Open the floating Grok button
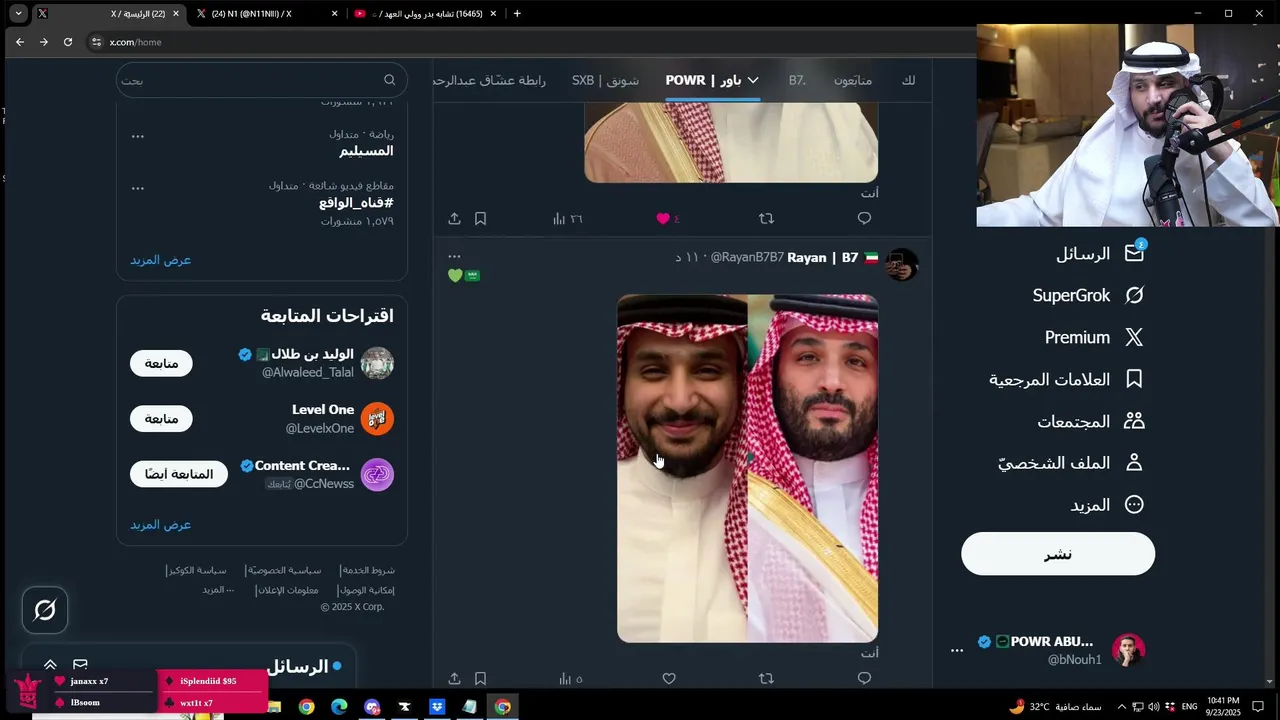Image resolution: width=1280 pixels, height=720 pixels. pyautogui.click(x=45, y=610)
